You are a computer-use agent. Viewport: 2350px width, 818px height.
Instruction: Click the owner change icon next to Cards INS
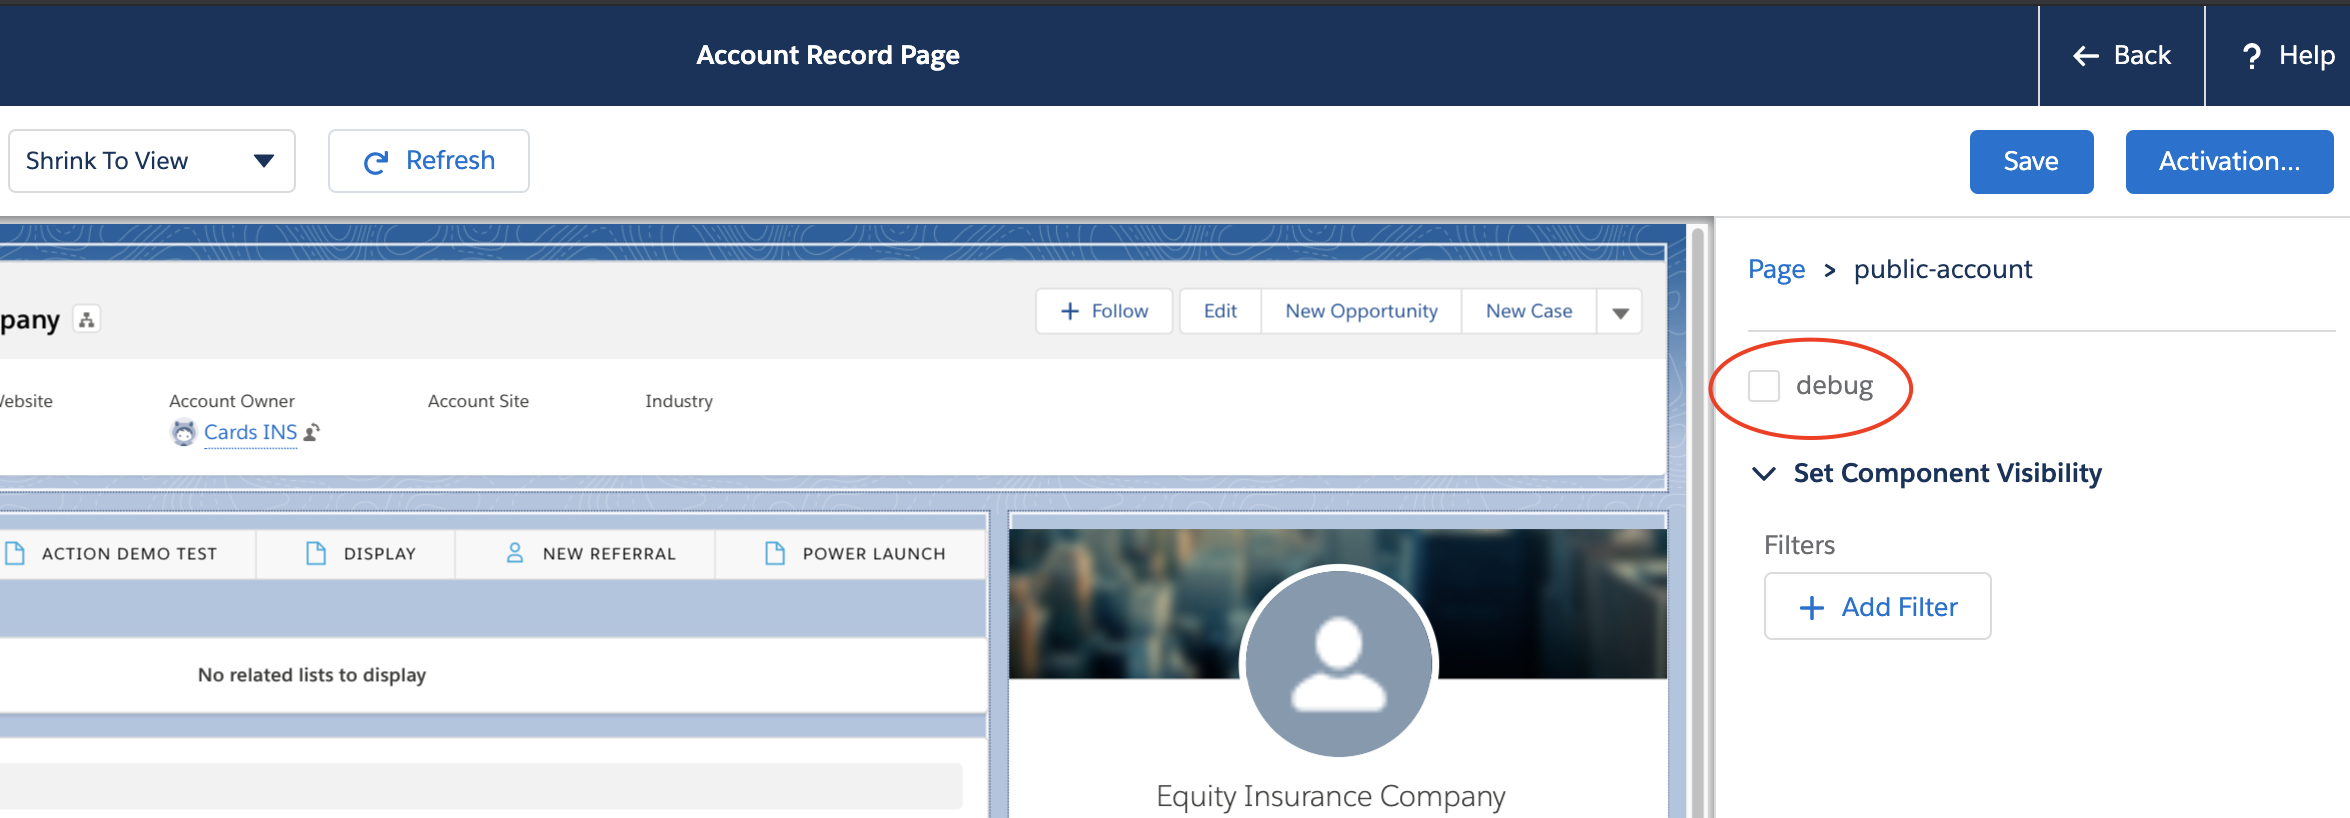312,432
